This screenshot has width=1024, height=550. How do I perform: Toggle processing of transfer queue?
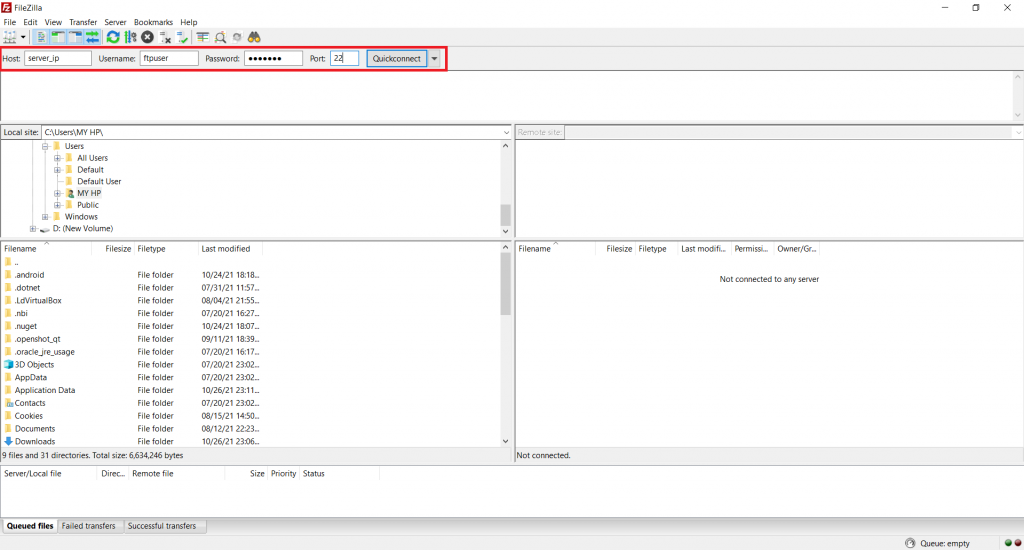click(130, 37)
